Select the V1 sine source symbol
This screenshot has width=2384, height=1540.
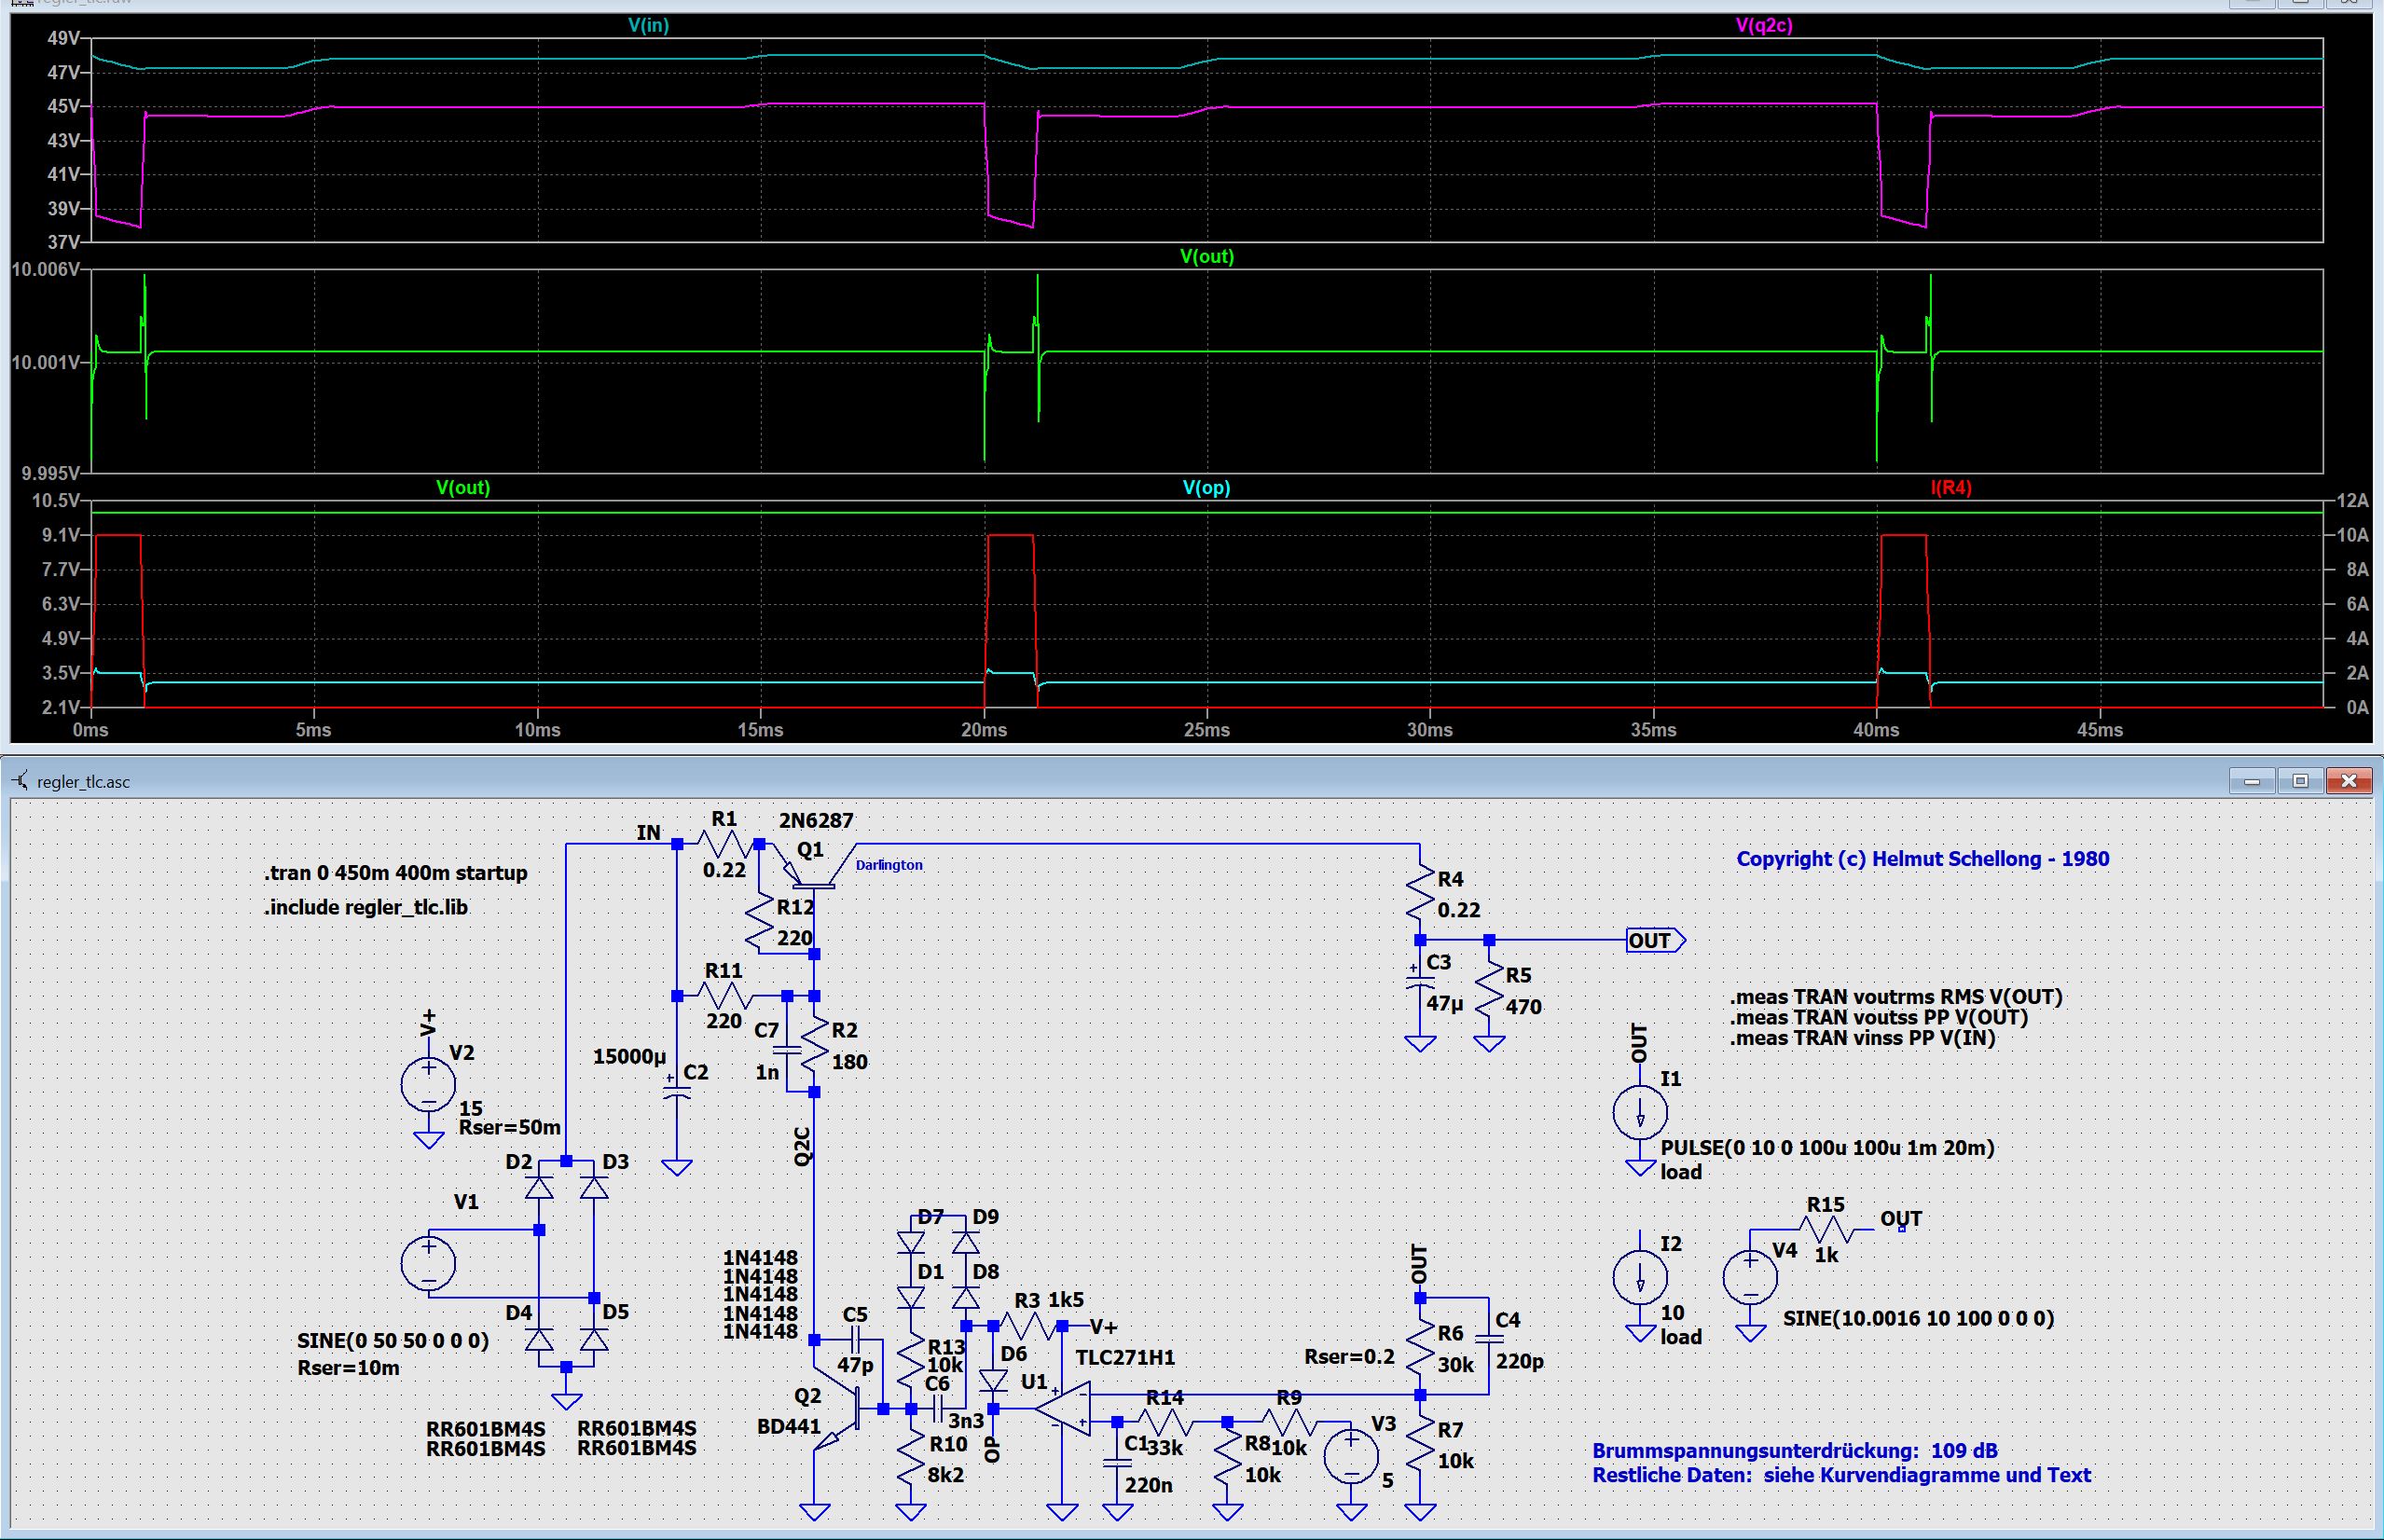click(x=428, y=1262)
